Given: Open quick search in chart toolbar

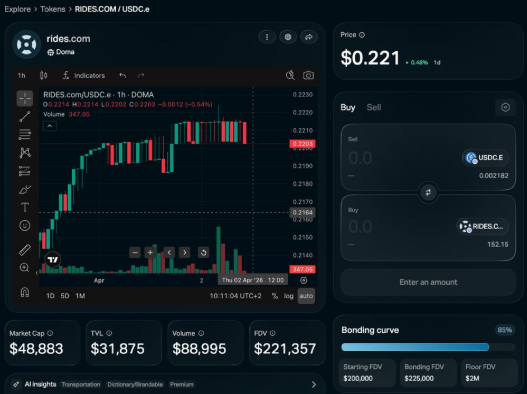Looking at the screenshot, I should pos(290,75).
